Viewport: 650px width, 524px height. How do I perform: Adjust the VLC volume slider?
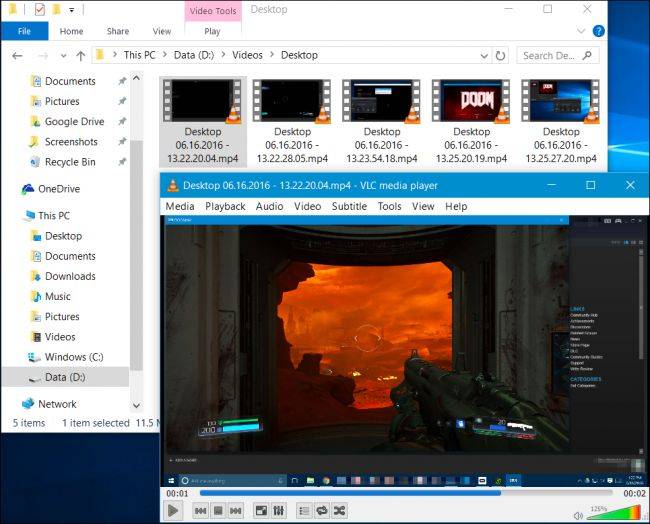point(615,513)
